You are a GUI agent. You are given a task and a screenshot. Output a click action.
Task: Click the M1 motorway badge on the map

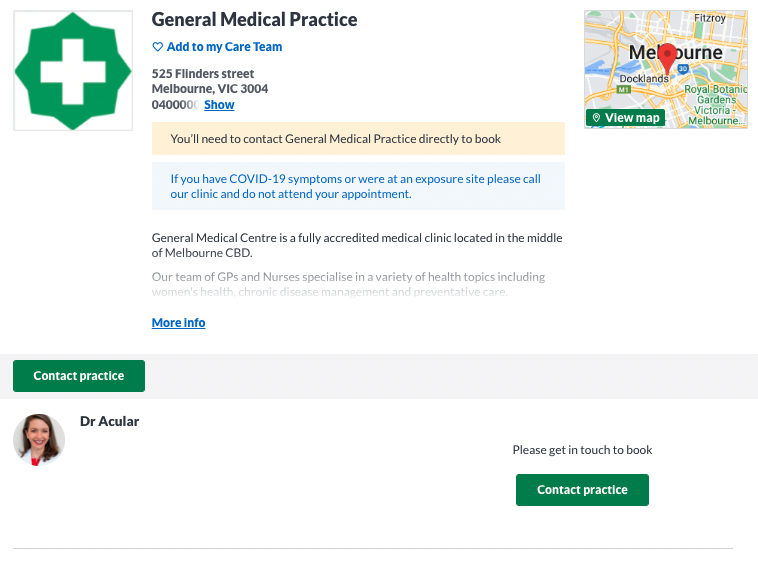click(x=624, y=89)
